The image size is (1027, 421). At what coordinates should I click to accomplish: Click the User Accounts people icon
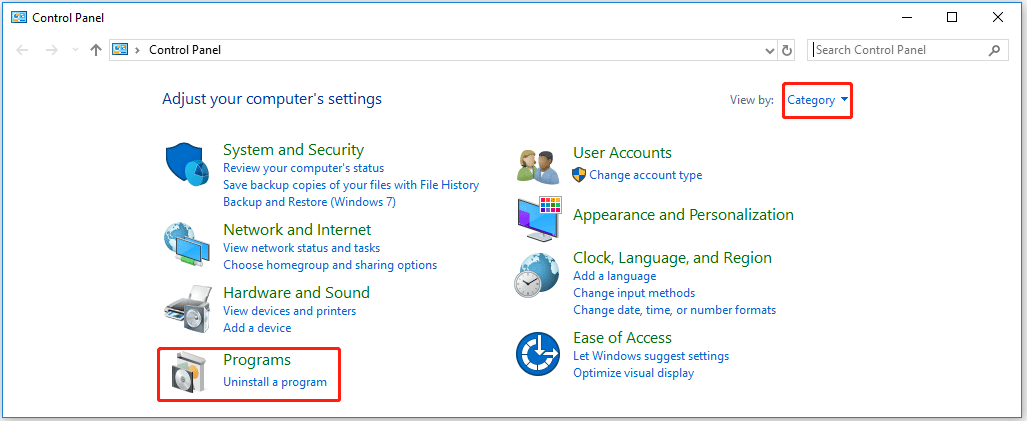click(538, 166)
